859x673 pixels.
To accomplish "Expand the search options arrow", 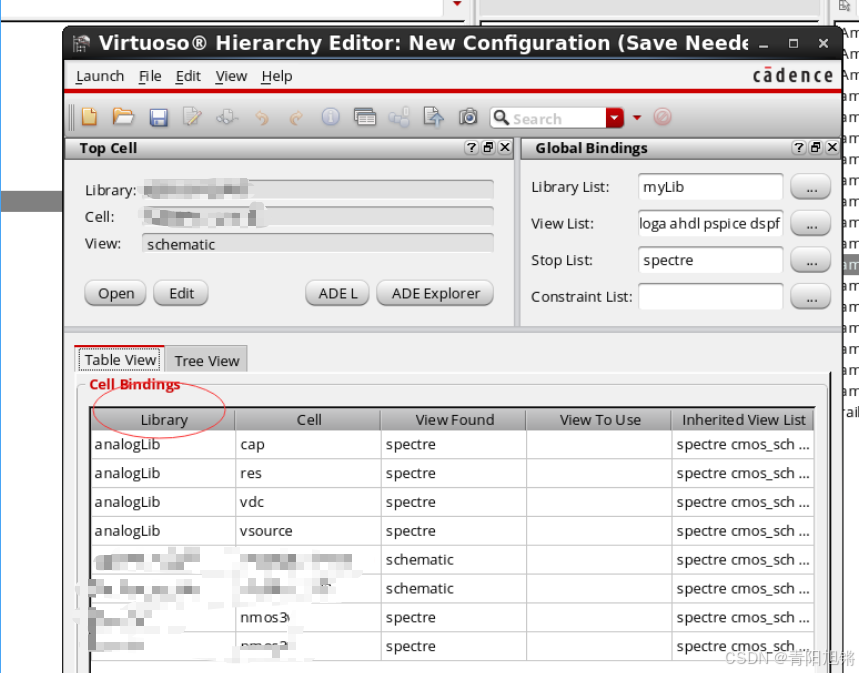I will (x=636, y=117).
